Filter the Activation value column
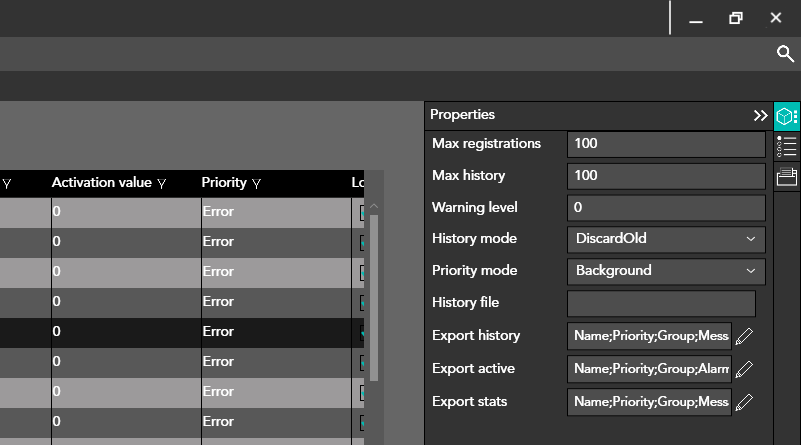Screen dimensions: 801x445 pos(161,184)
